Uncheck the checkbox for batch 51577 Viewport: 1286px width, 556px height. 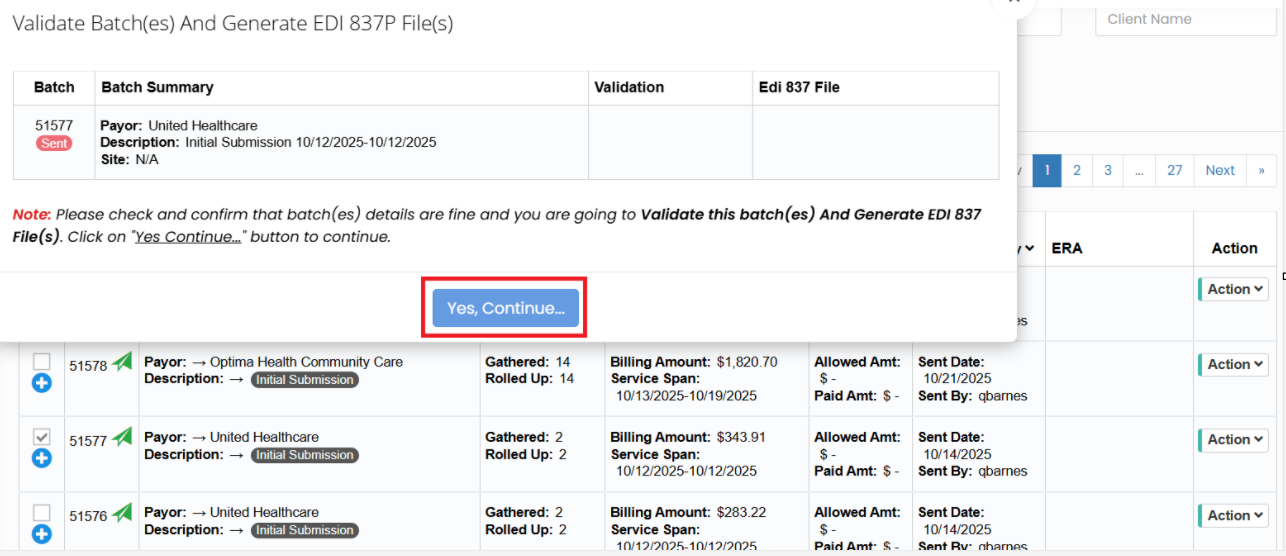pyautogui.click(x=42, y=437)
